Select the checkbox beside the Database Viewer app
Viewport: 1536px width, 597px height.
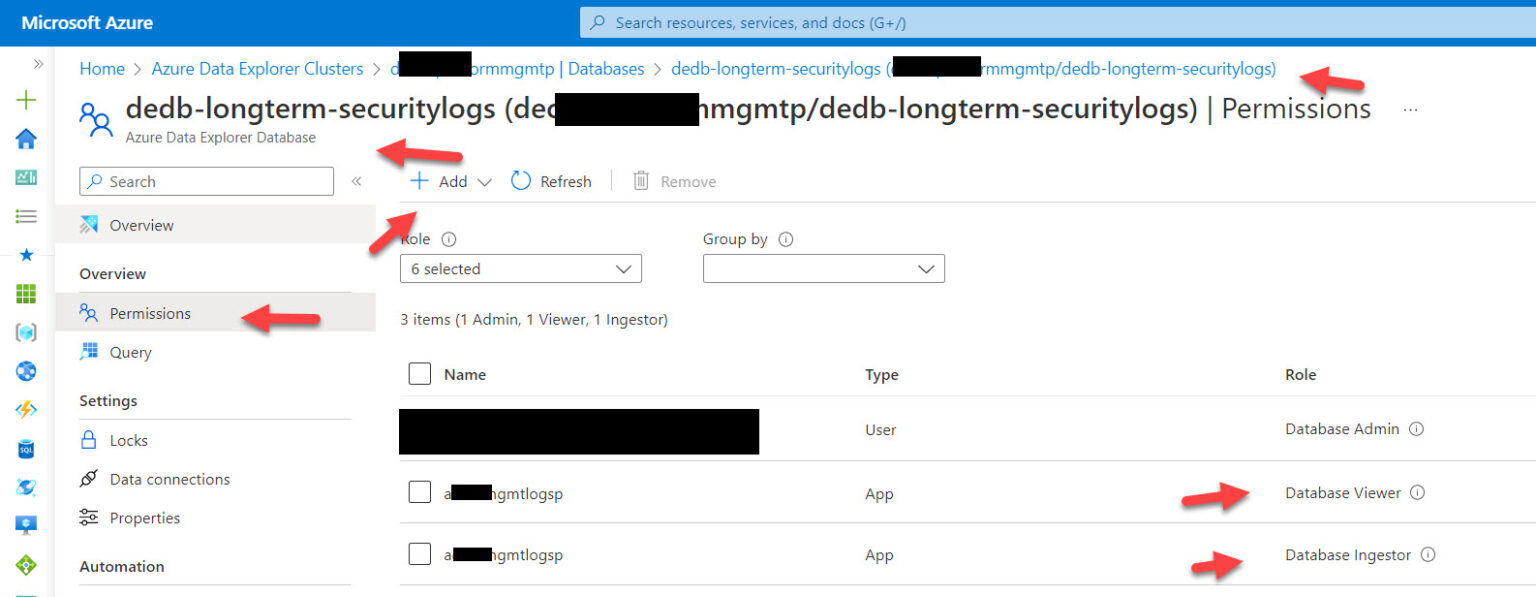(419, 492)
